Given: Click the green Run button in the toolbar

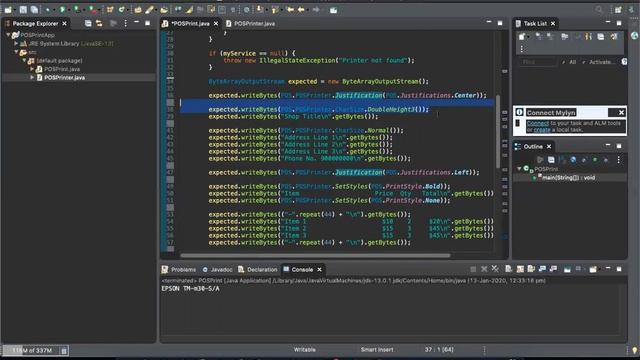Looking at the screenshot, I should pyautogui.click(x=62, y=9).
